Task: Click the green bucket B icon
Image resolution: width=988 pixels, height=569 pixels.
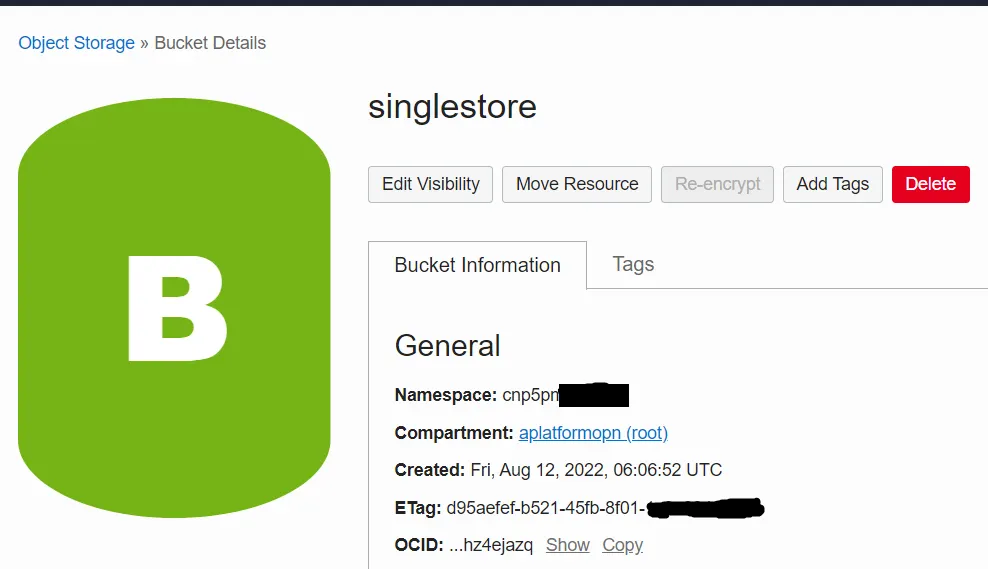Action: click(x=174, y=307)
